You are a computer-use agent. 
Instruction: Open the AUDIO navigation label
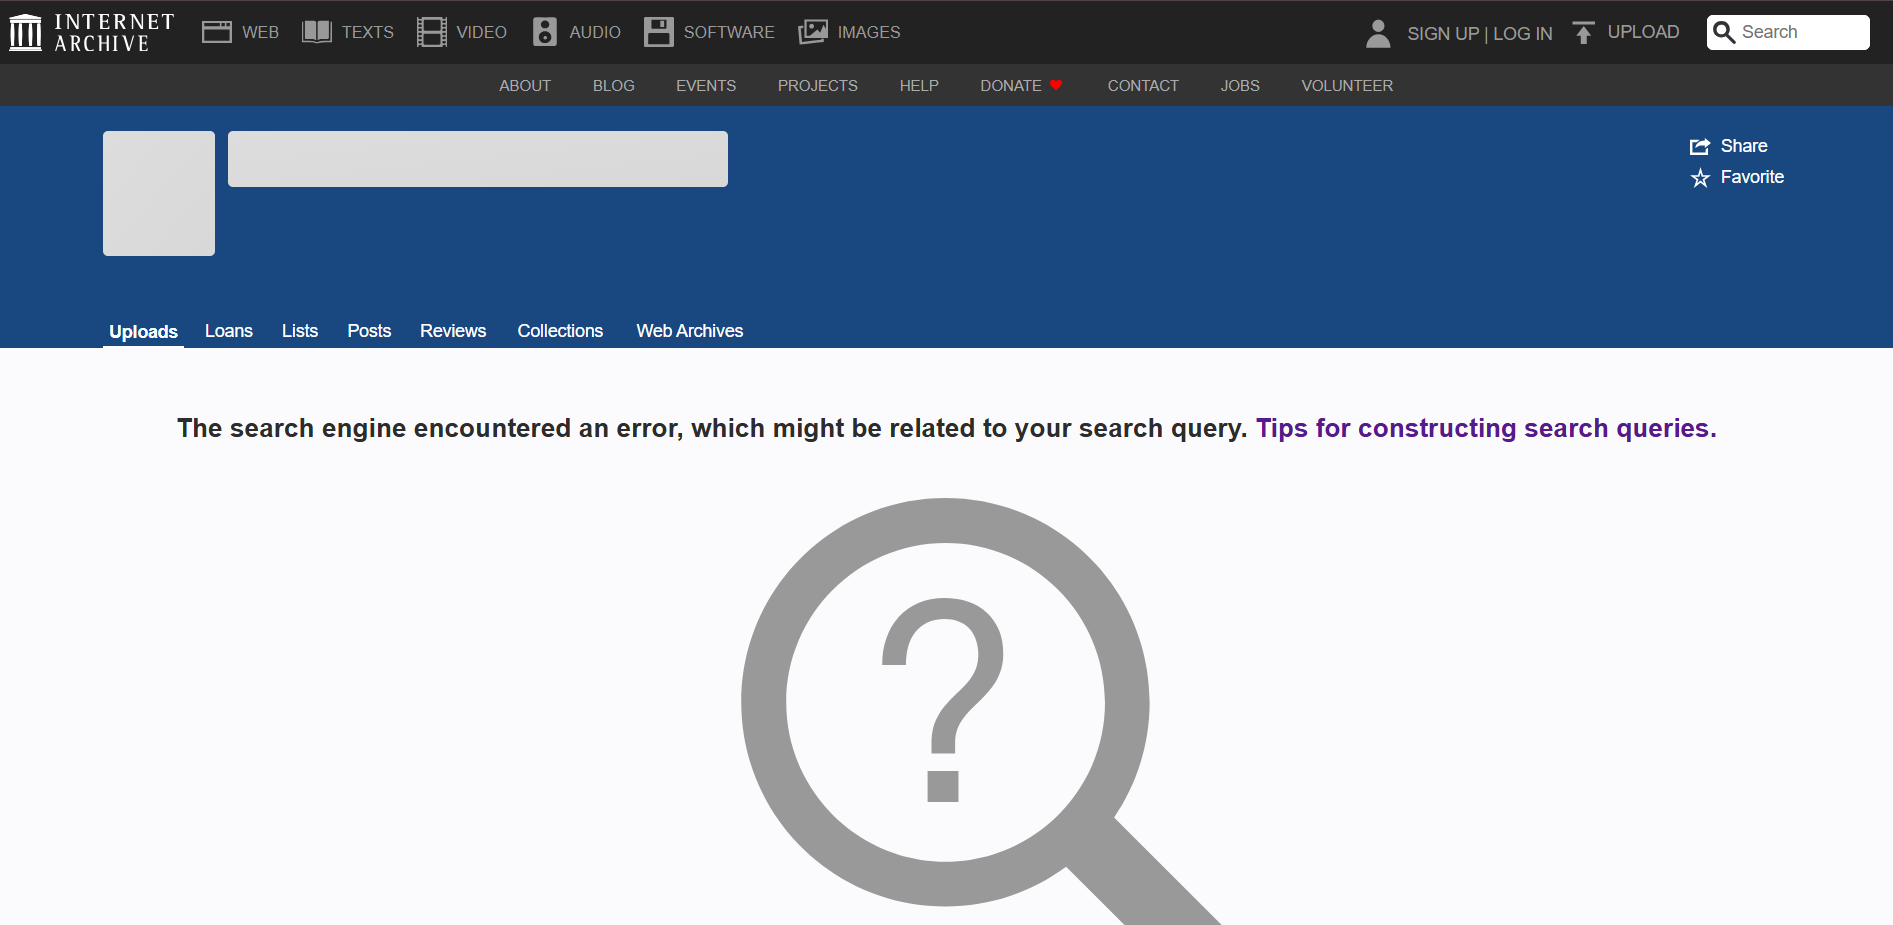[x=595, y=32]
